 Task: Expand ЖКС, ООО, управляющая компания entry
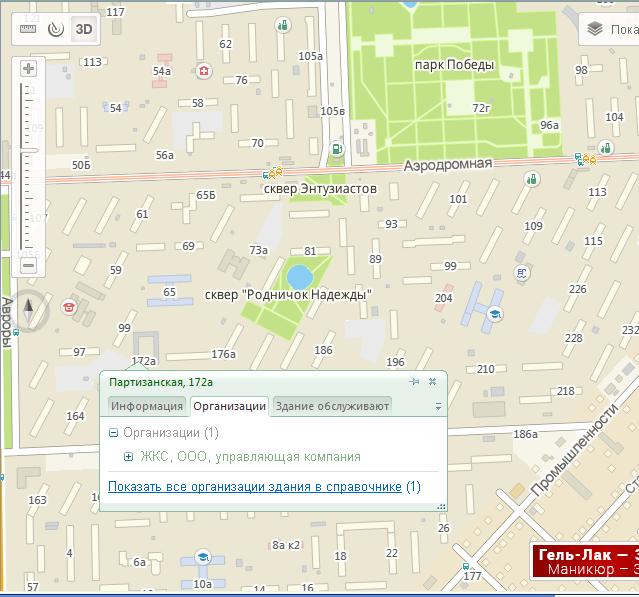pos(128,457)
